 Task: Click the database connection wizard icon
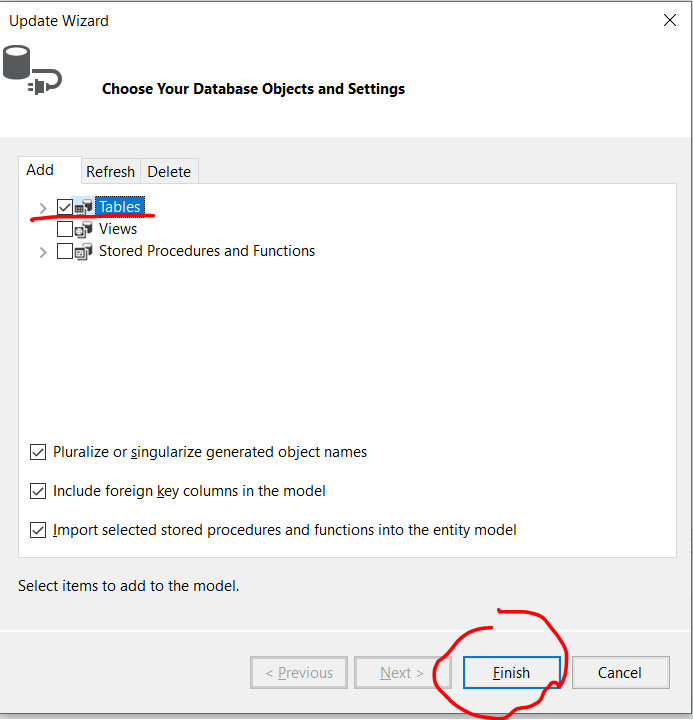(32, 70)
